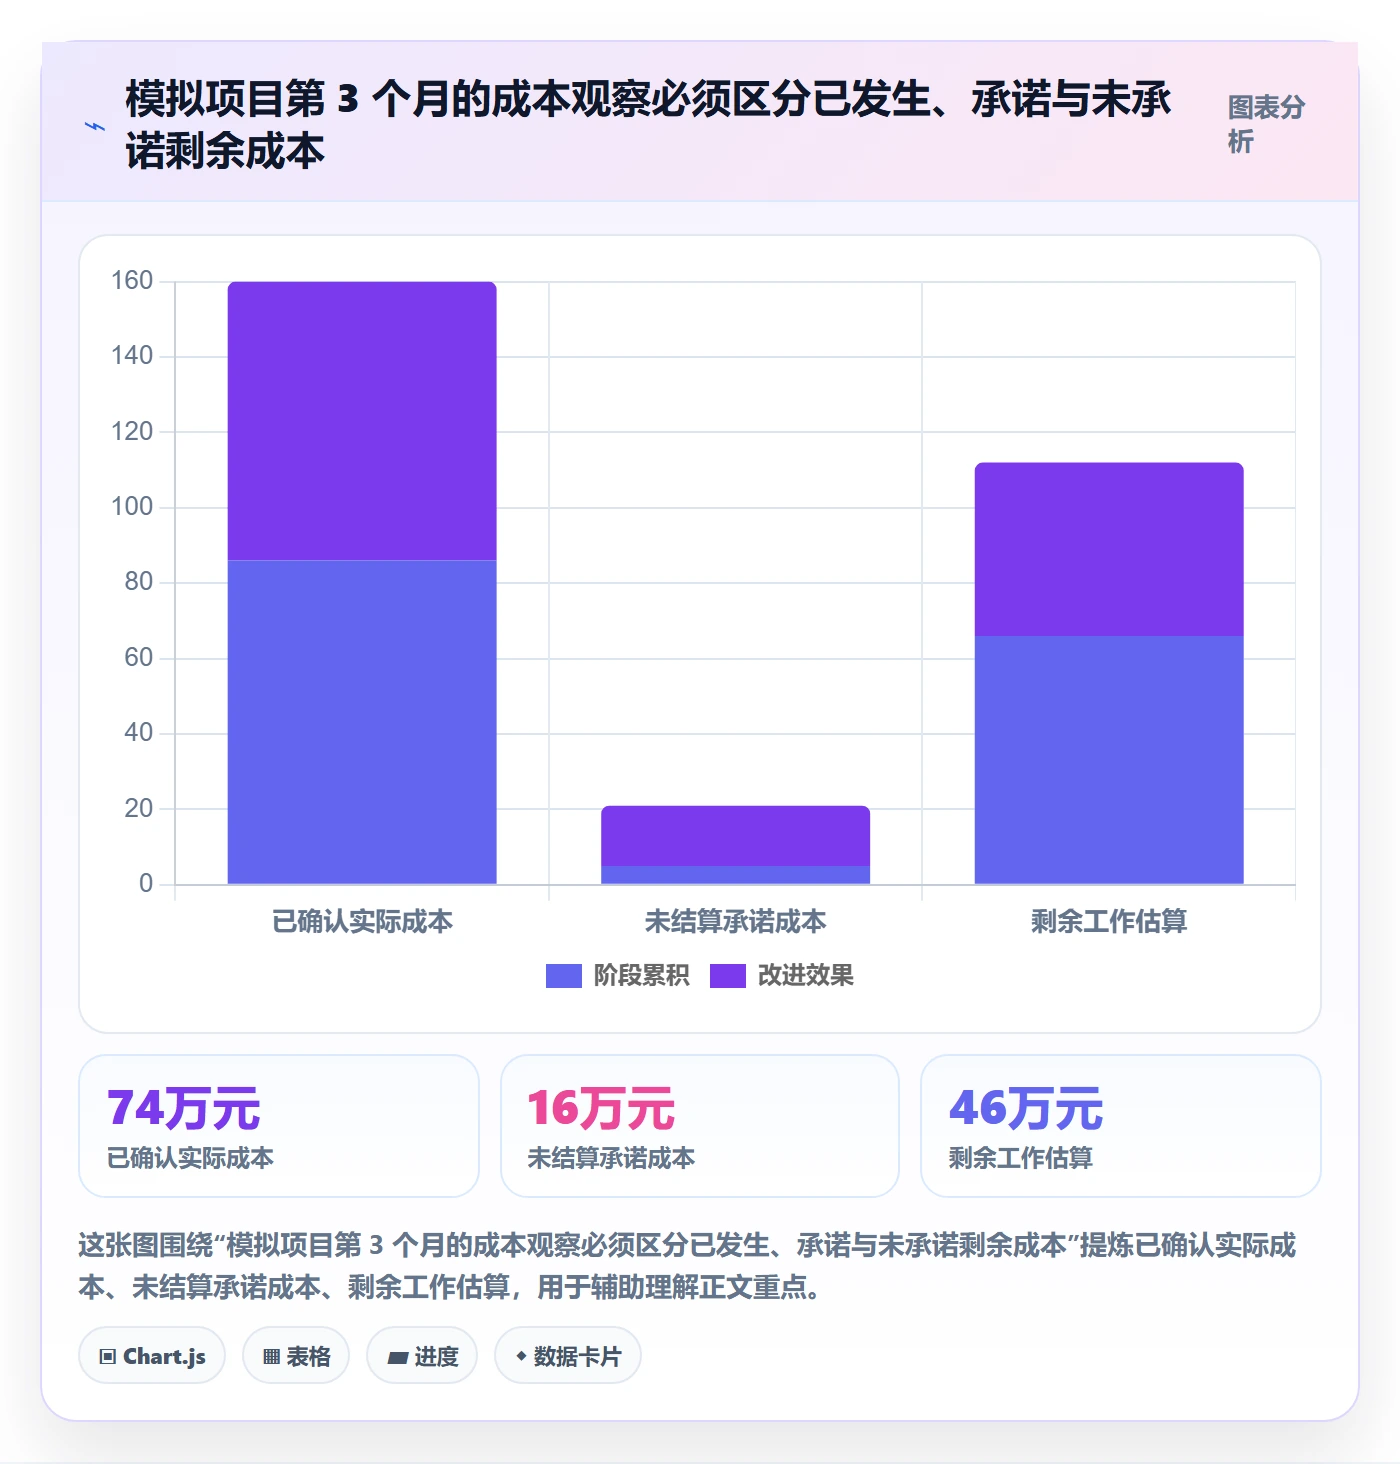Viewport: 1400px width, 1464px height.
Task: Click the description paragraph below the cards
Action: [687, 1266]
